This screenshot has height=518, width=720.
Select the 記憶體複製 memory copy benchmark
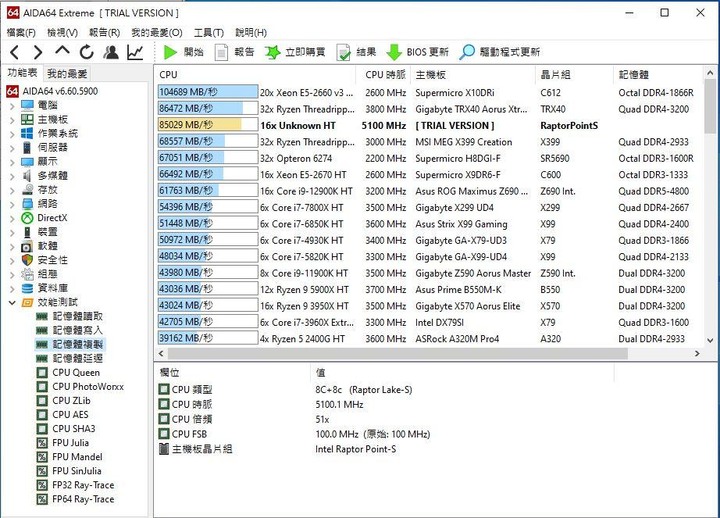[69, 344]
